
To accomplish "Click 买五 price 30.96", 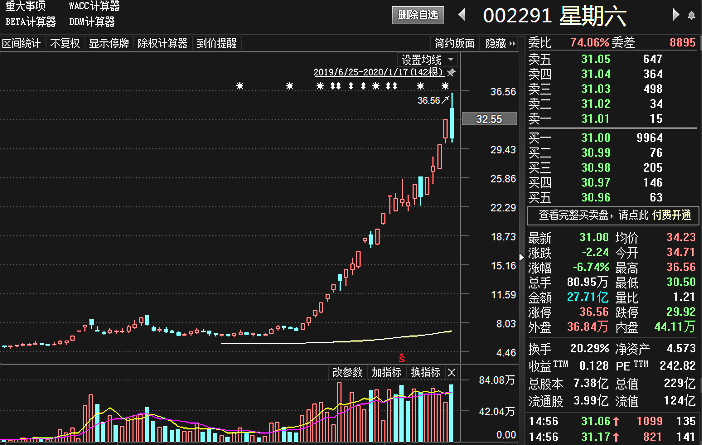I will coord(595,197).
